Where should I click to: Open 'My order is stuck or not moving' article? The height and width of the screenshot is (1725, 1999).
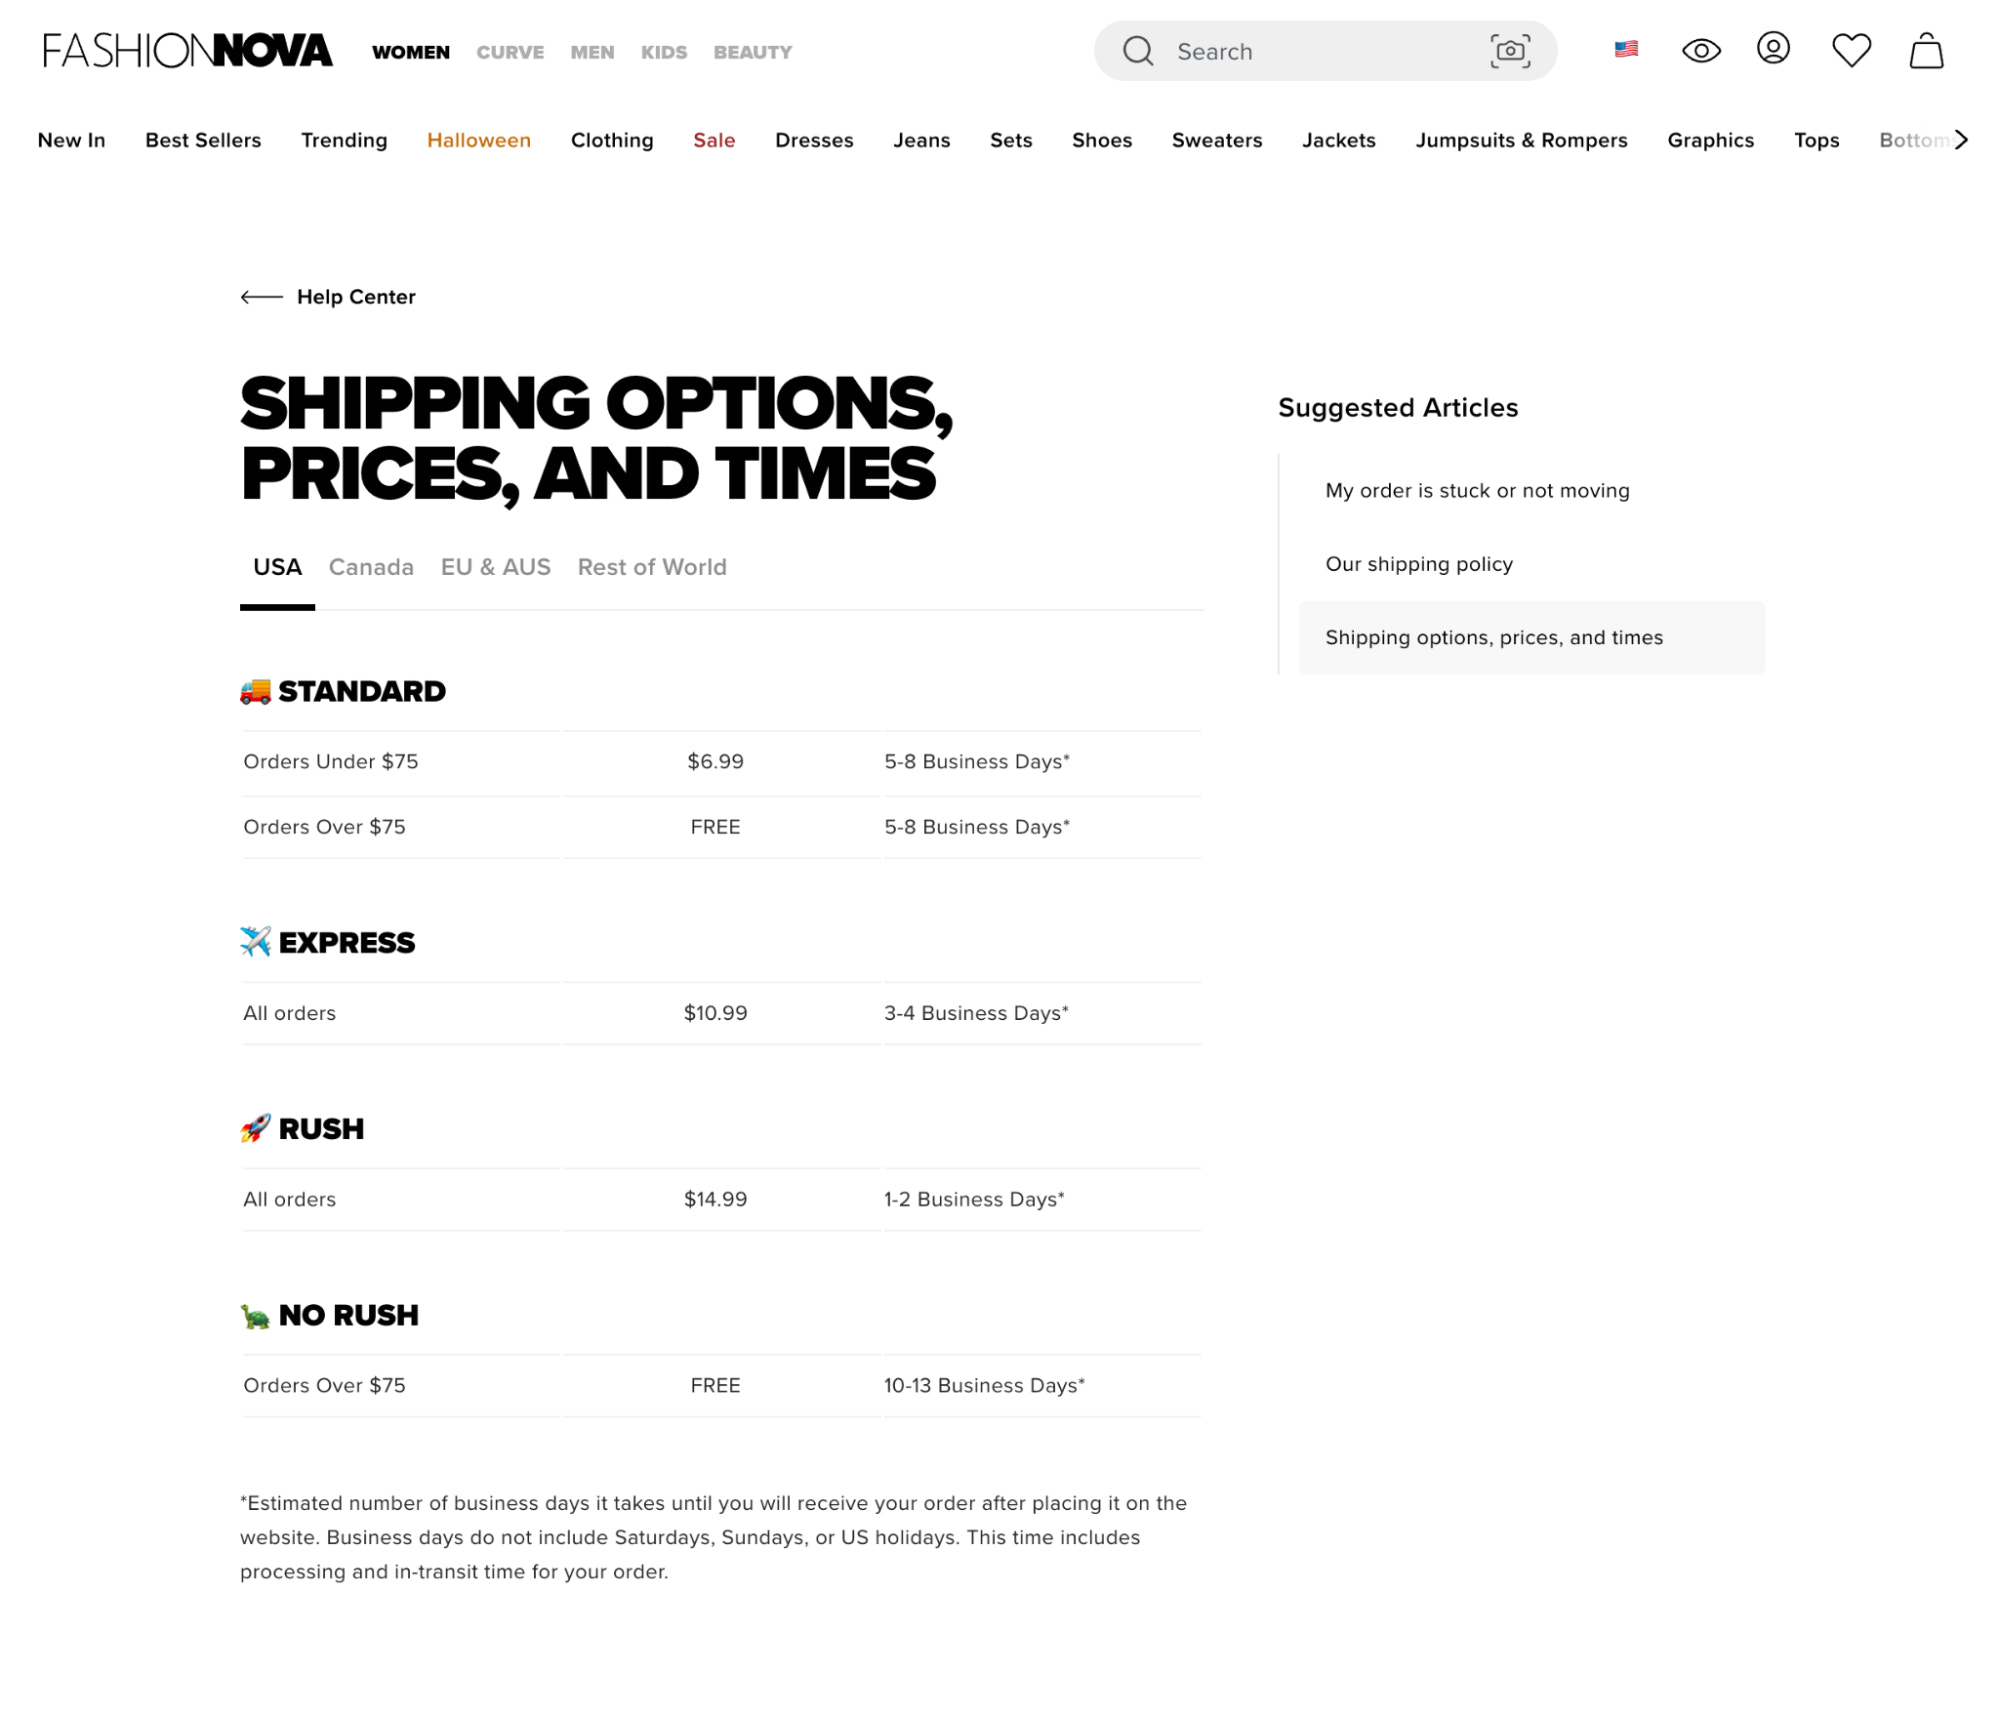1477,491
